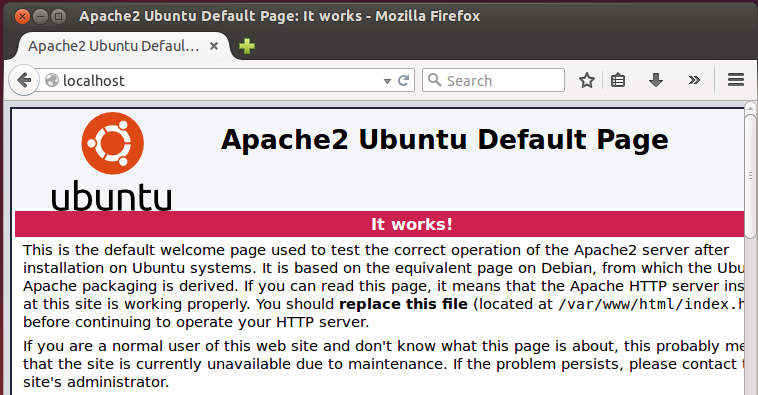Go back with the back arrow button
The width and height of the screenshot is (758, 395).
(x=24, y=80)
